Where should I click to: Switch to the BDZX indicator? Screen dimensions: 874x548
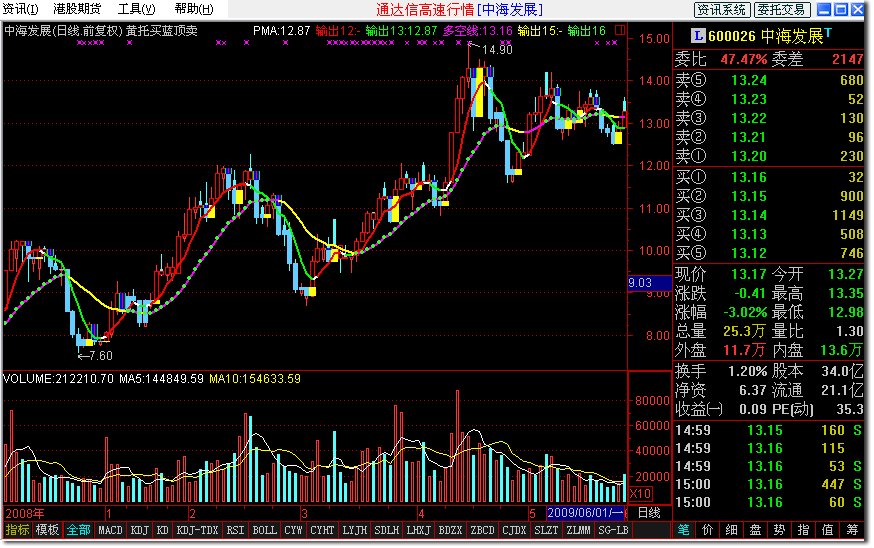coord(450,530)
